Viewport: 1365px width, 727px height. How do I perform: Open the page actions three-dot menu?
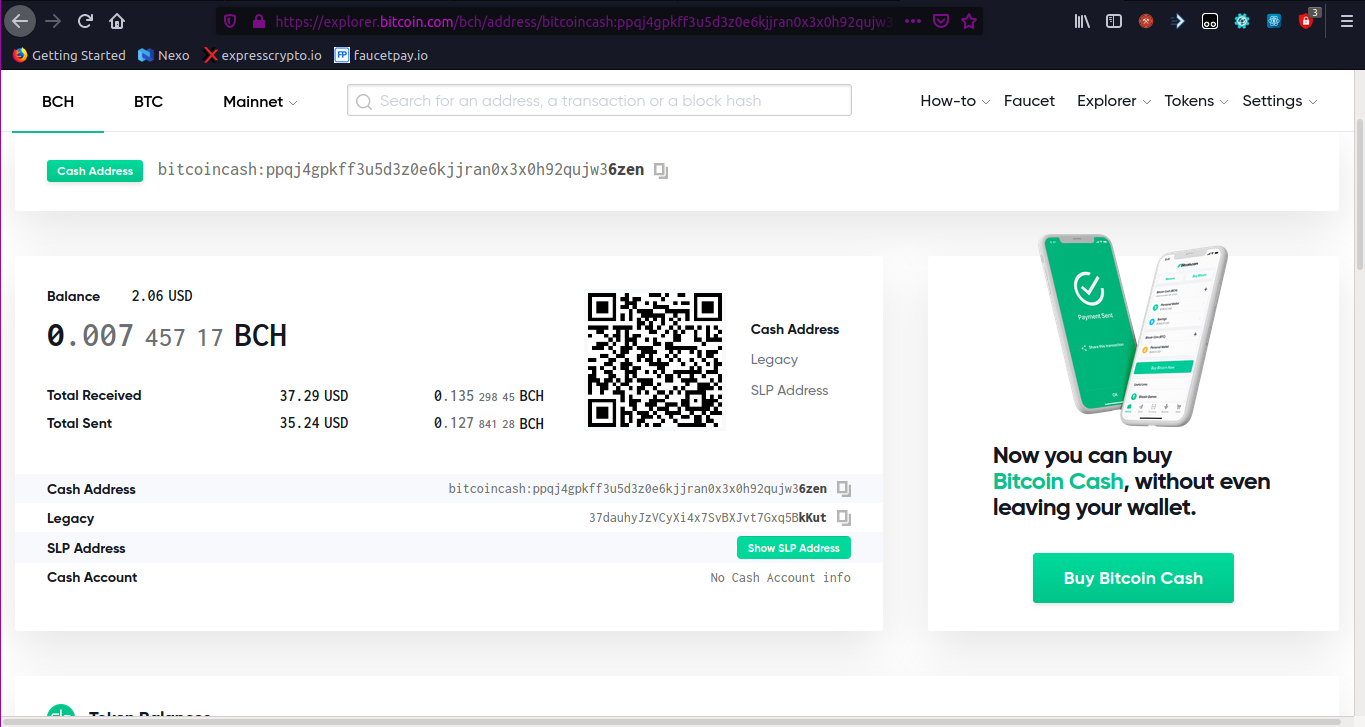pos(912,21)
